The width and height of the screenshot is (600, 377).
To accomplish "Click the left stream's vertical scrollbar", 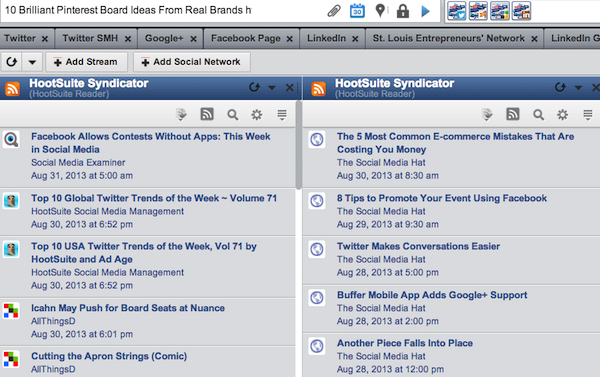I will (x=298, y=145).
